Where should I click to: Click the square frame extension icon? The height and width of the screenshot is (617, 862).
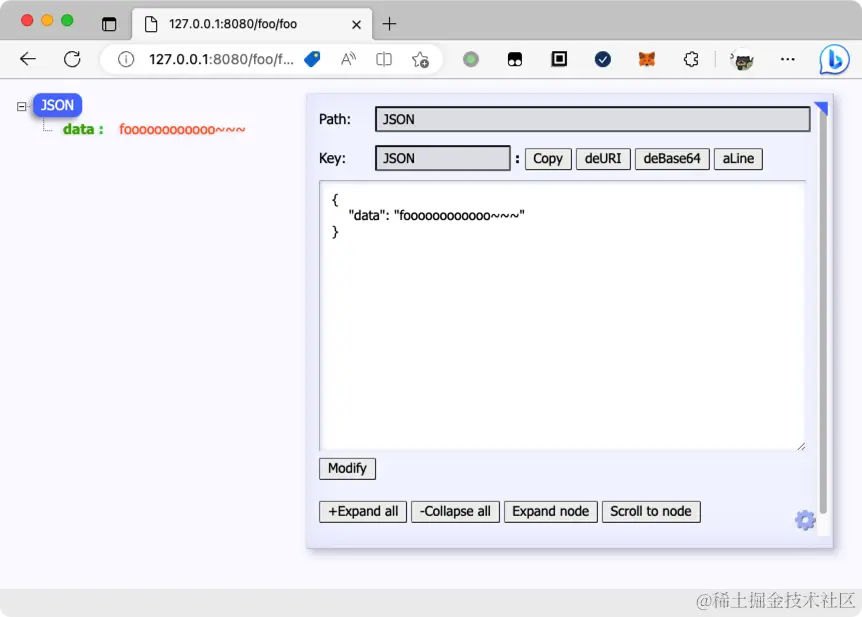[x=559, y=59]
